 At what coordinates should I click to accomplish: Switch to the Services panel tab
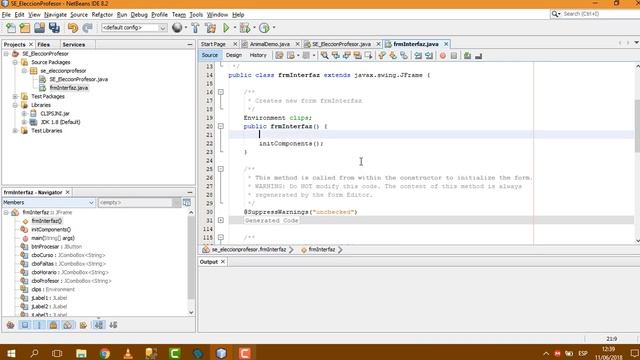click(73, 44)
